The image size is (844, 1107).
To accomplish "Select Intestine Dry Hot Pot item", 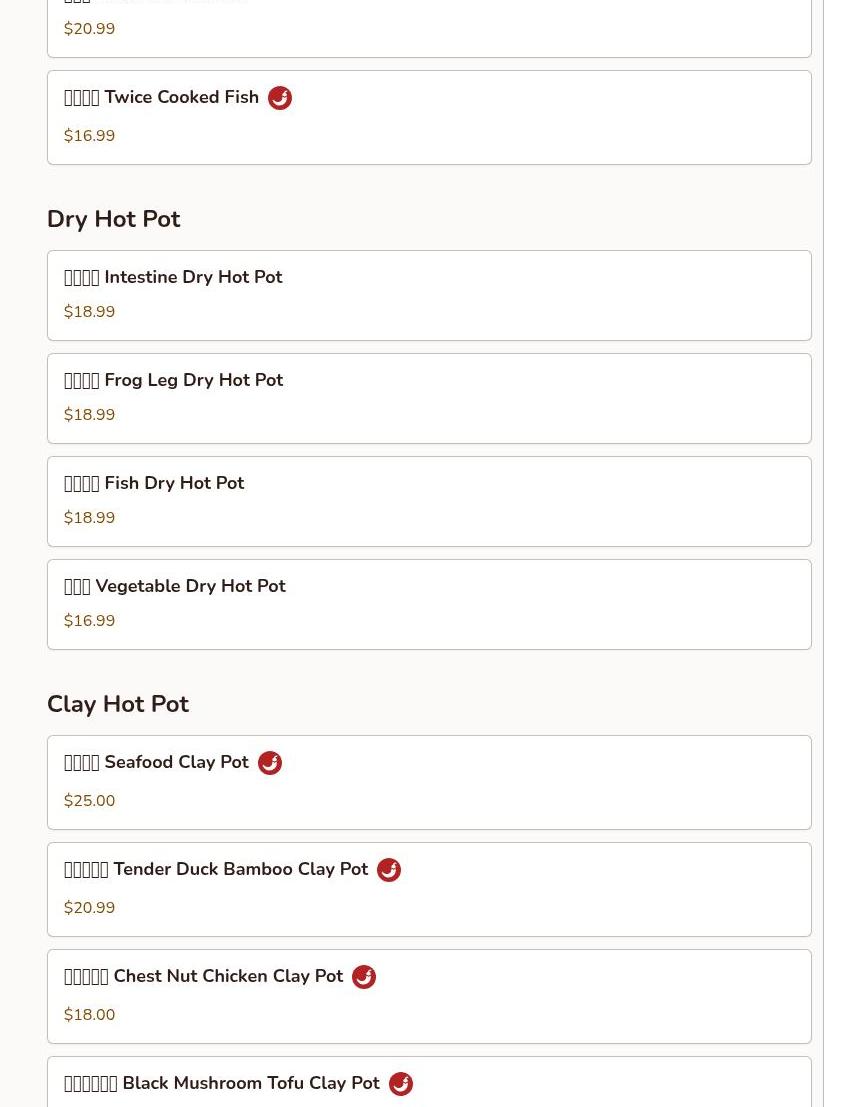I will (x=429, y=295).
